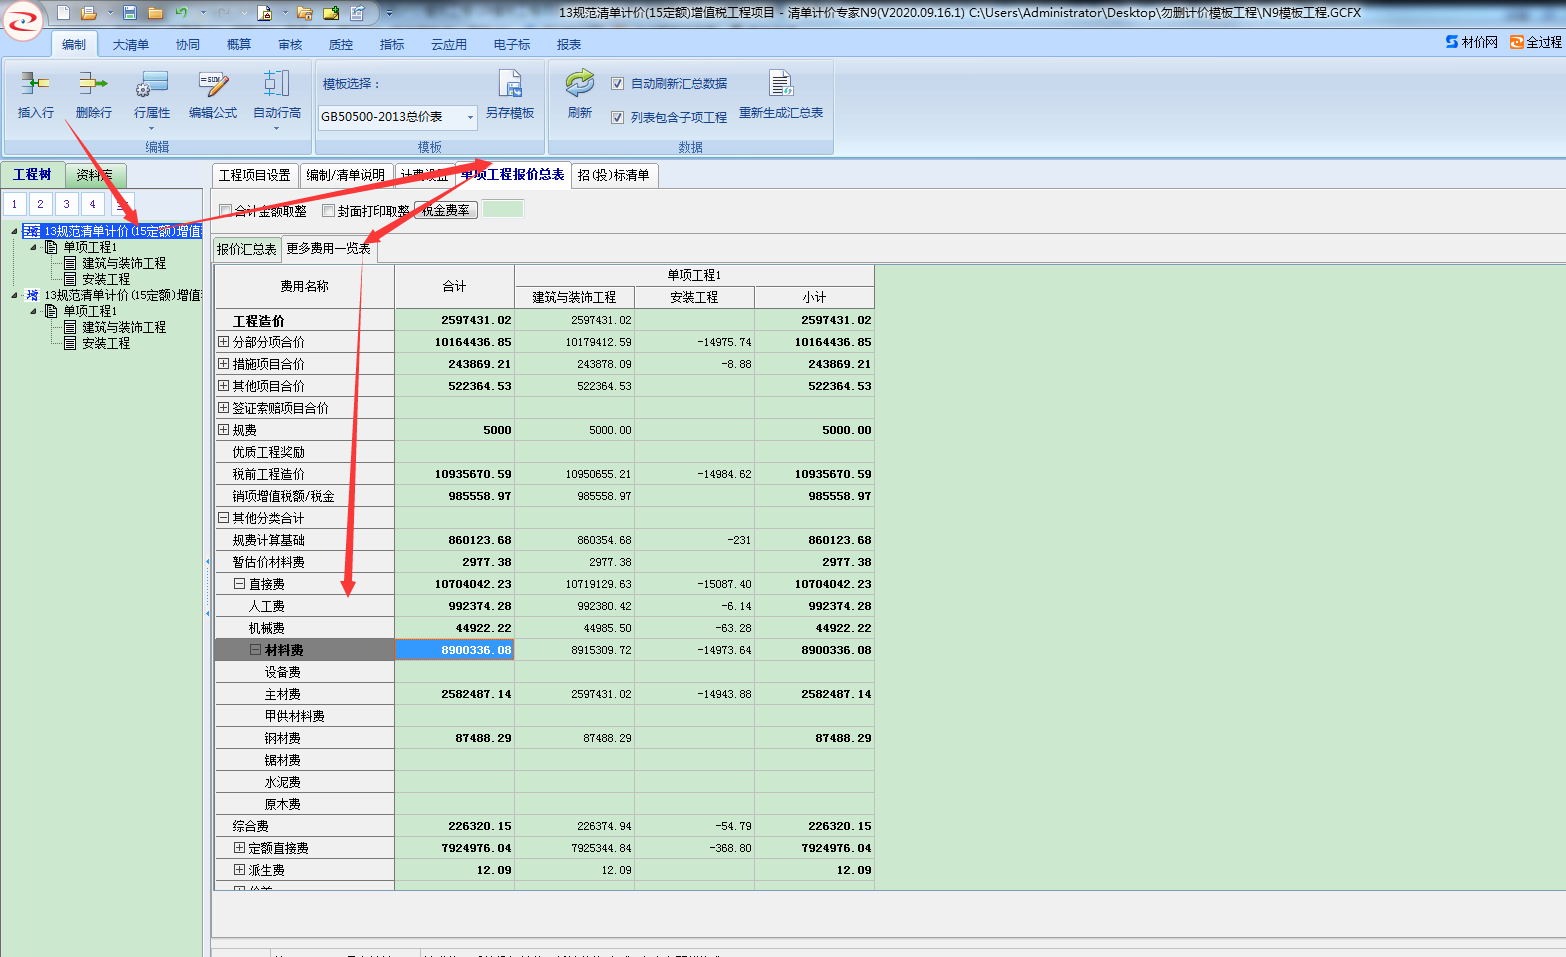The height and width of the screenshot is (957, 1566).
Task: Switch to the 报表 ribbon tab
Action: pyautogui.click(x=569, y=45)
